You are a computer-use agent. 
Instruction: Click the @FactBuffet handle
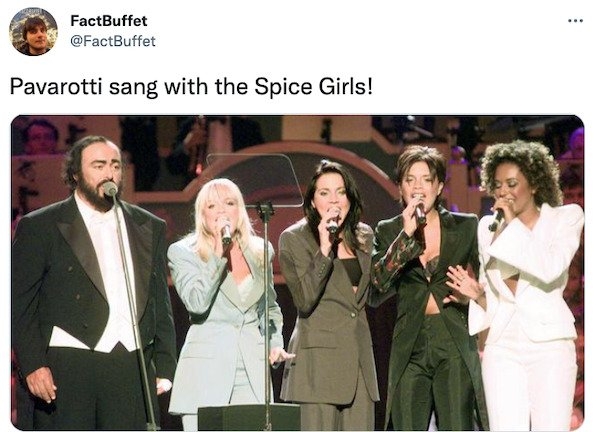pos(113,41)
